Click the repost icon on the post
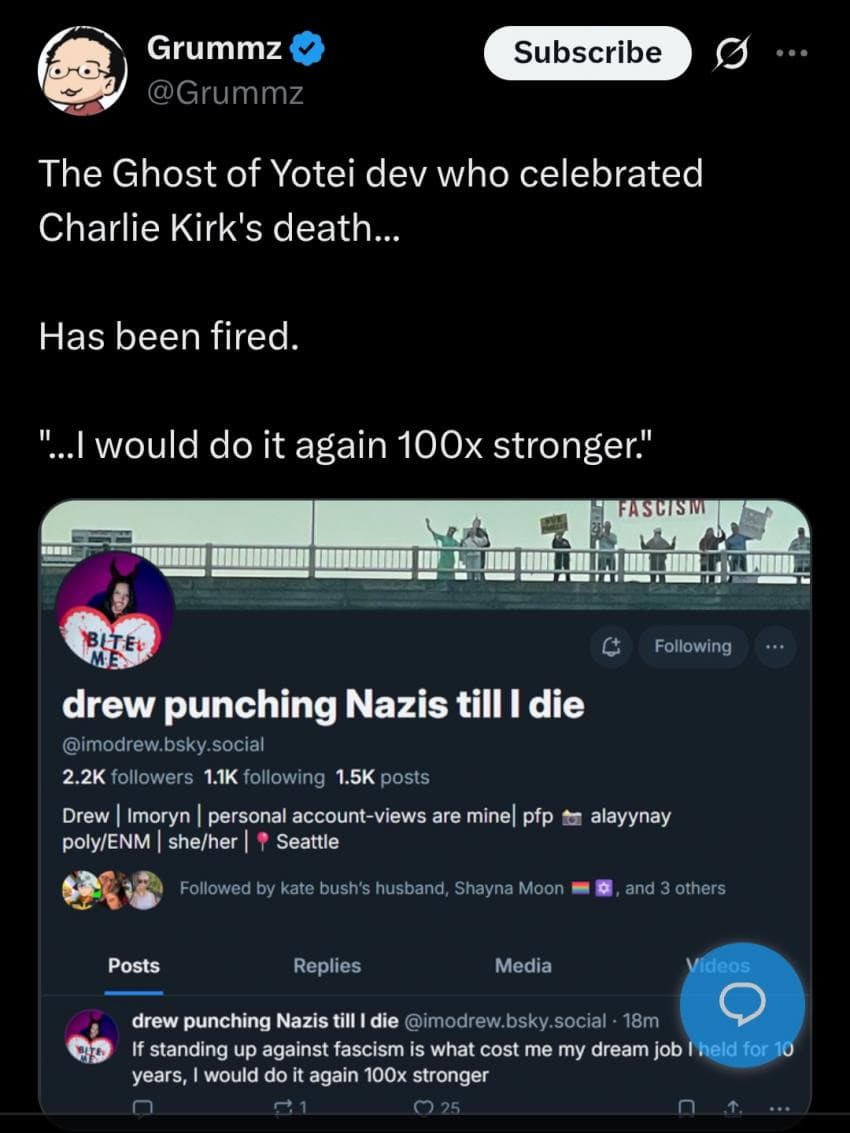 (284, 1107)
